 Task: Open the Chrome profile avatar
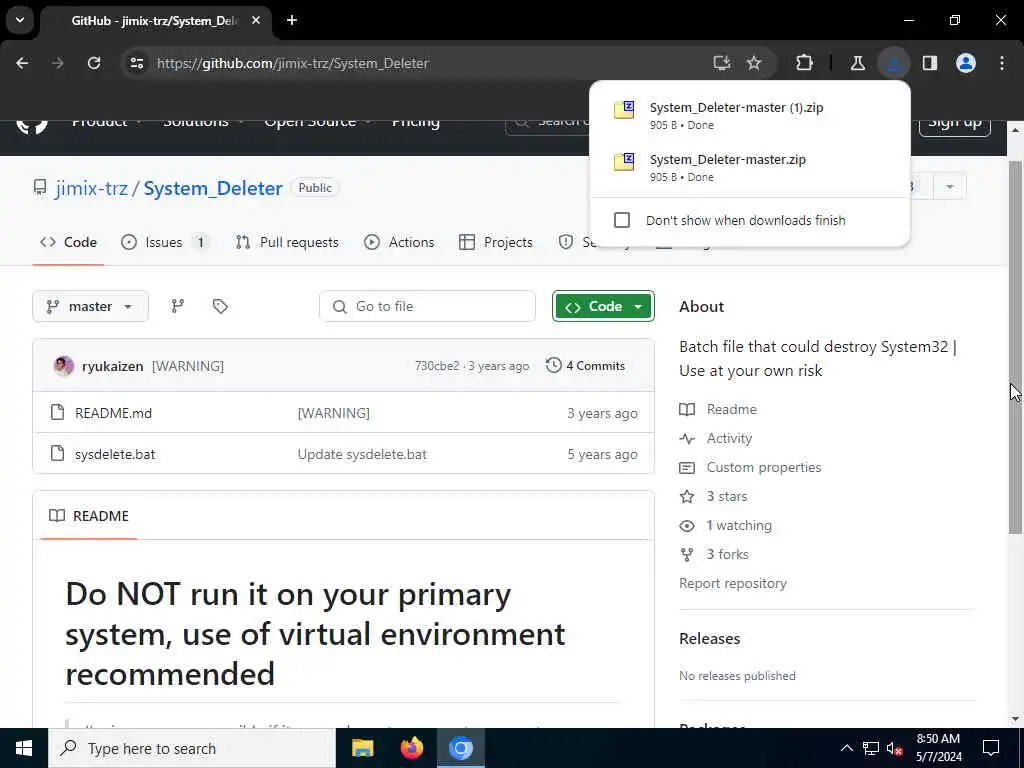click(966, 63)
